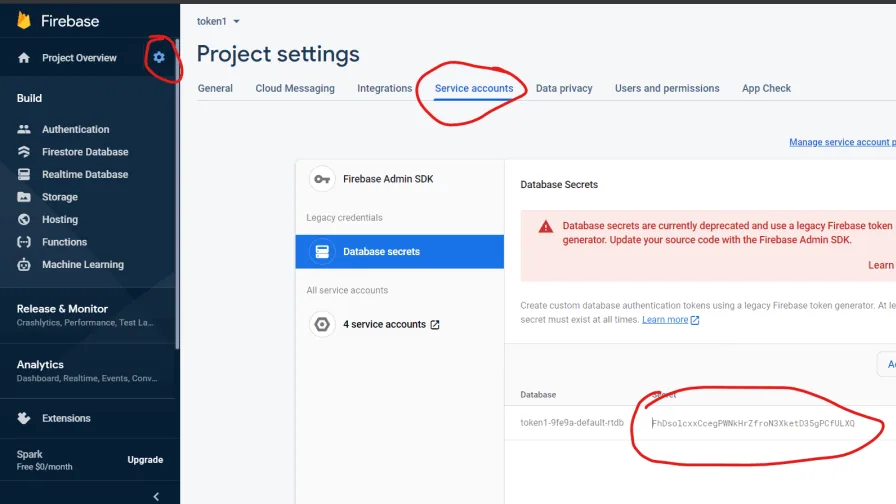
Task: Click the Project Overview home icon
Action: (23, 58)
